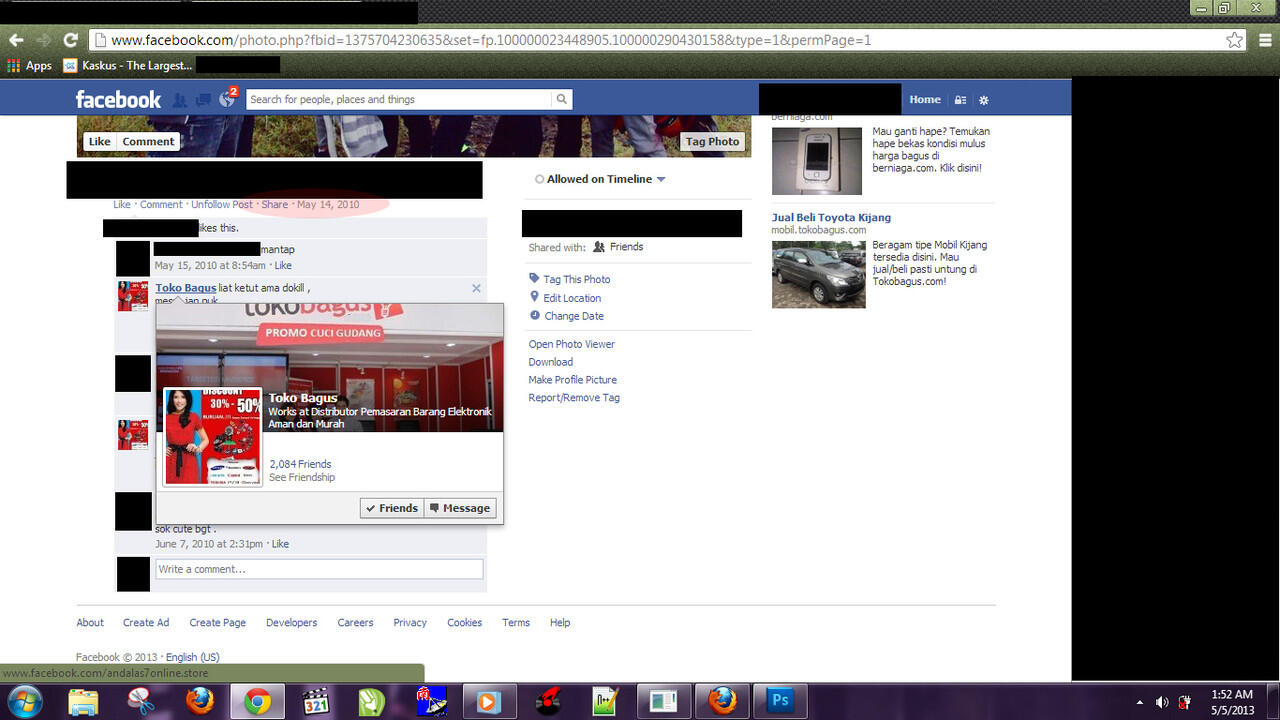This screenshot has width=1280, height=720.
Task: Click the search magnifier button
Action: click(563, 99)
